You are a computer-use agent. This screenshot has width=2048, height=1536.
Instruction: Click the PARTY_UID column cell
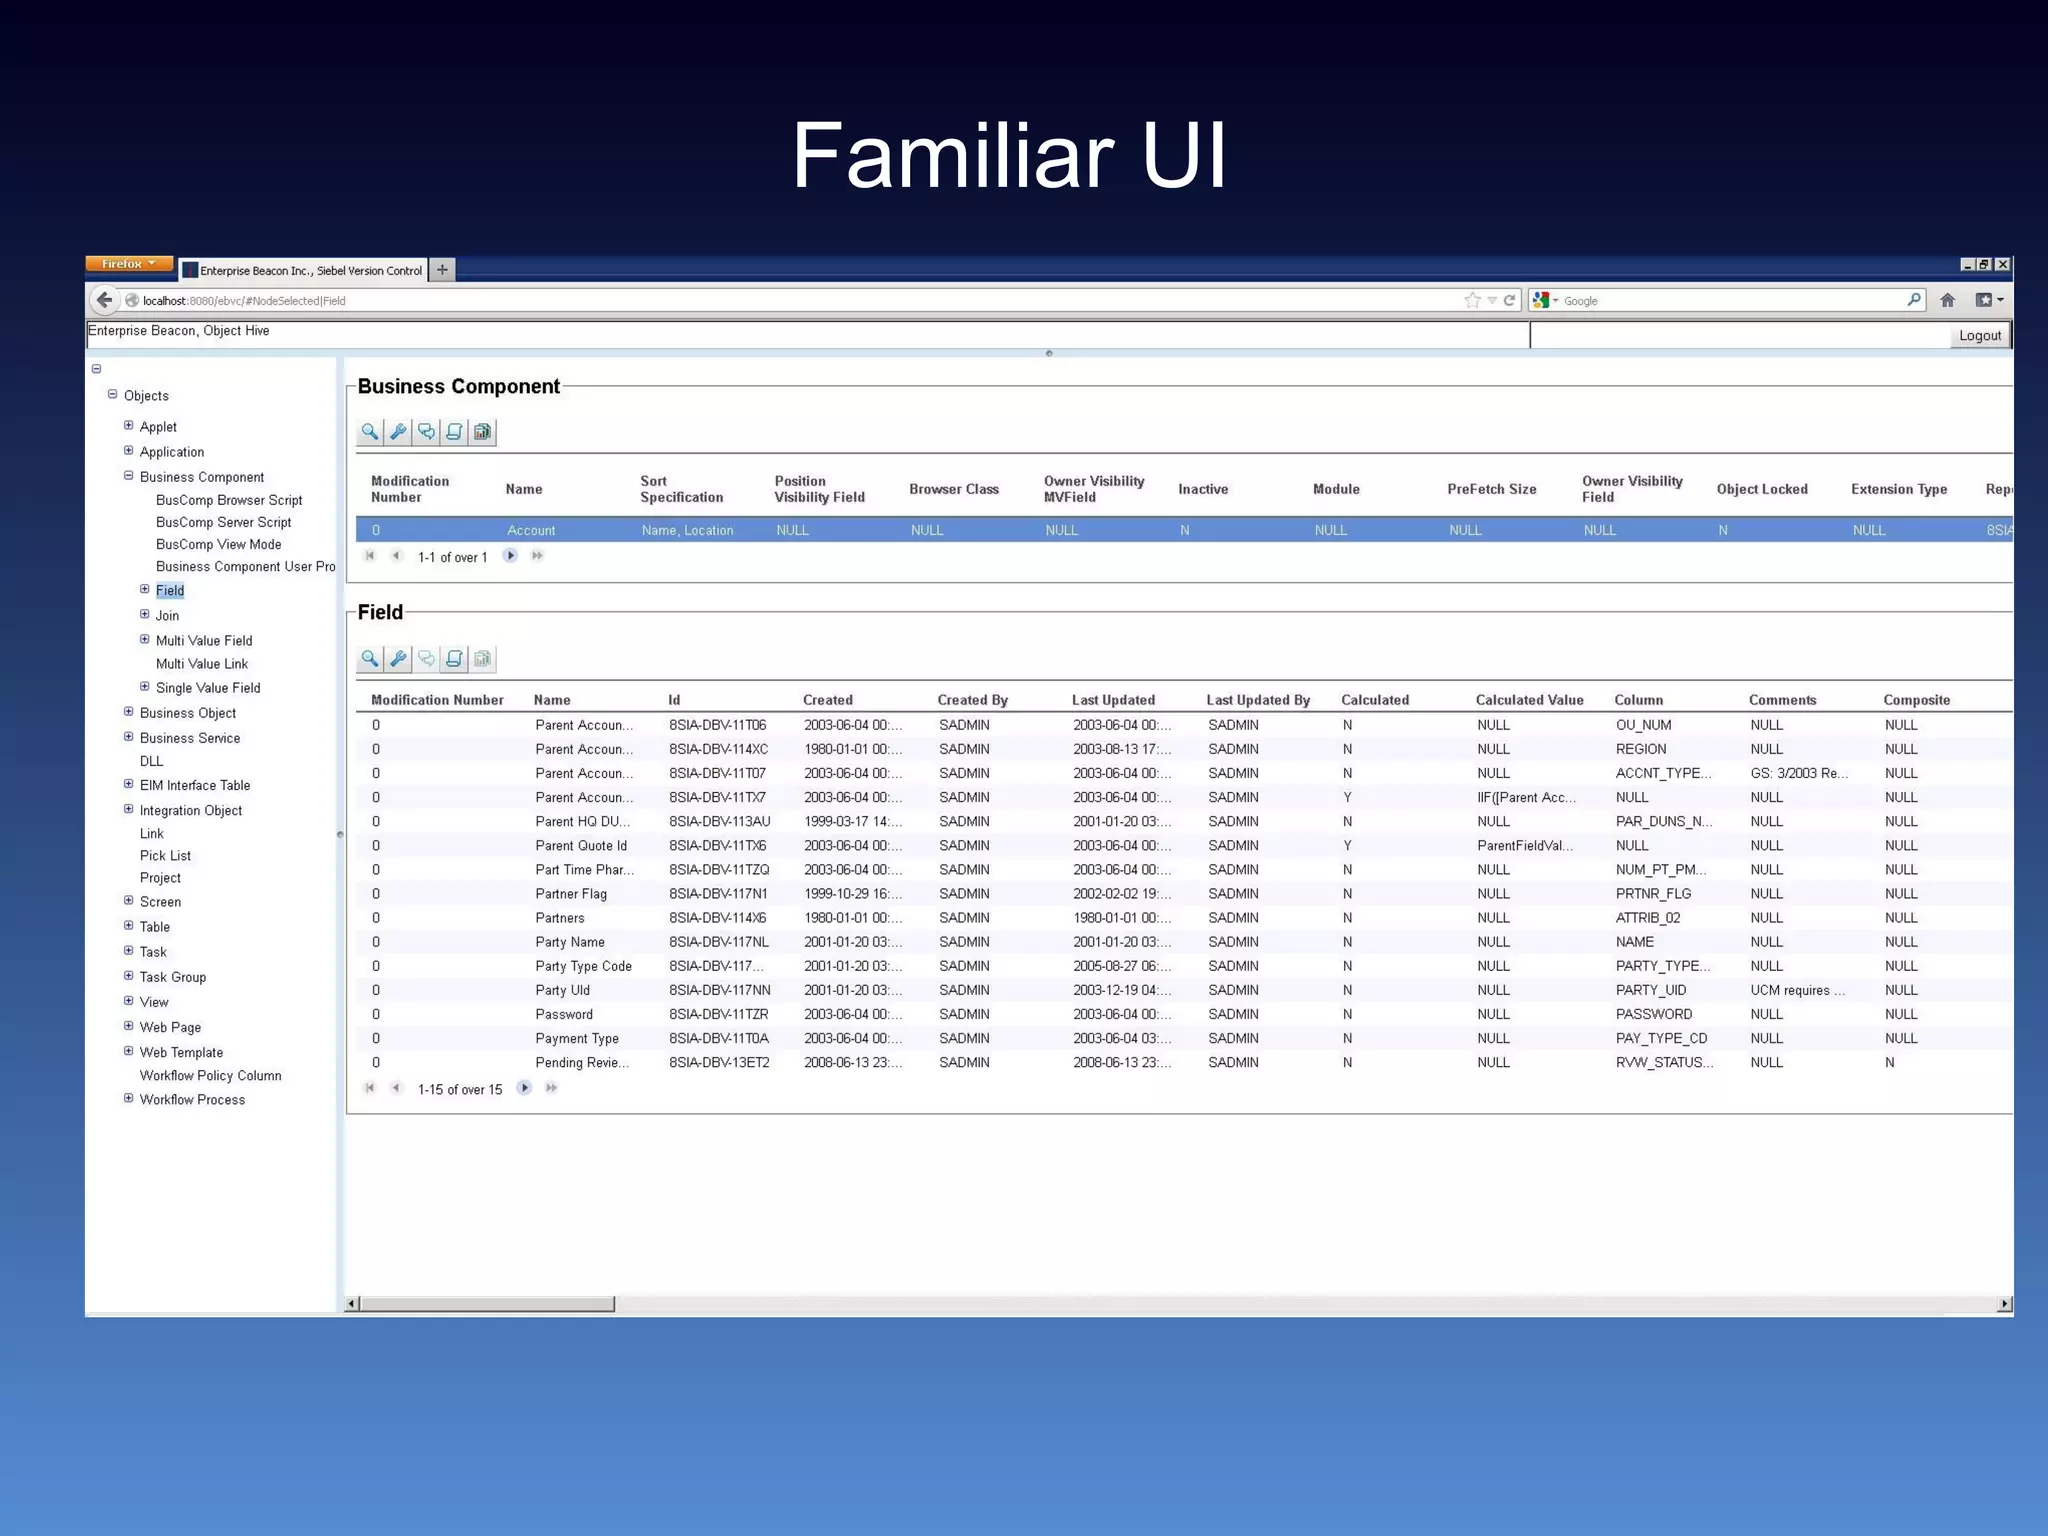(1650, 990)
